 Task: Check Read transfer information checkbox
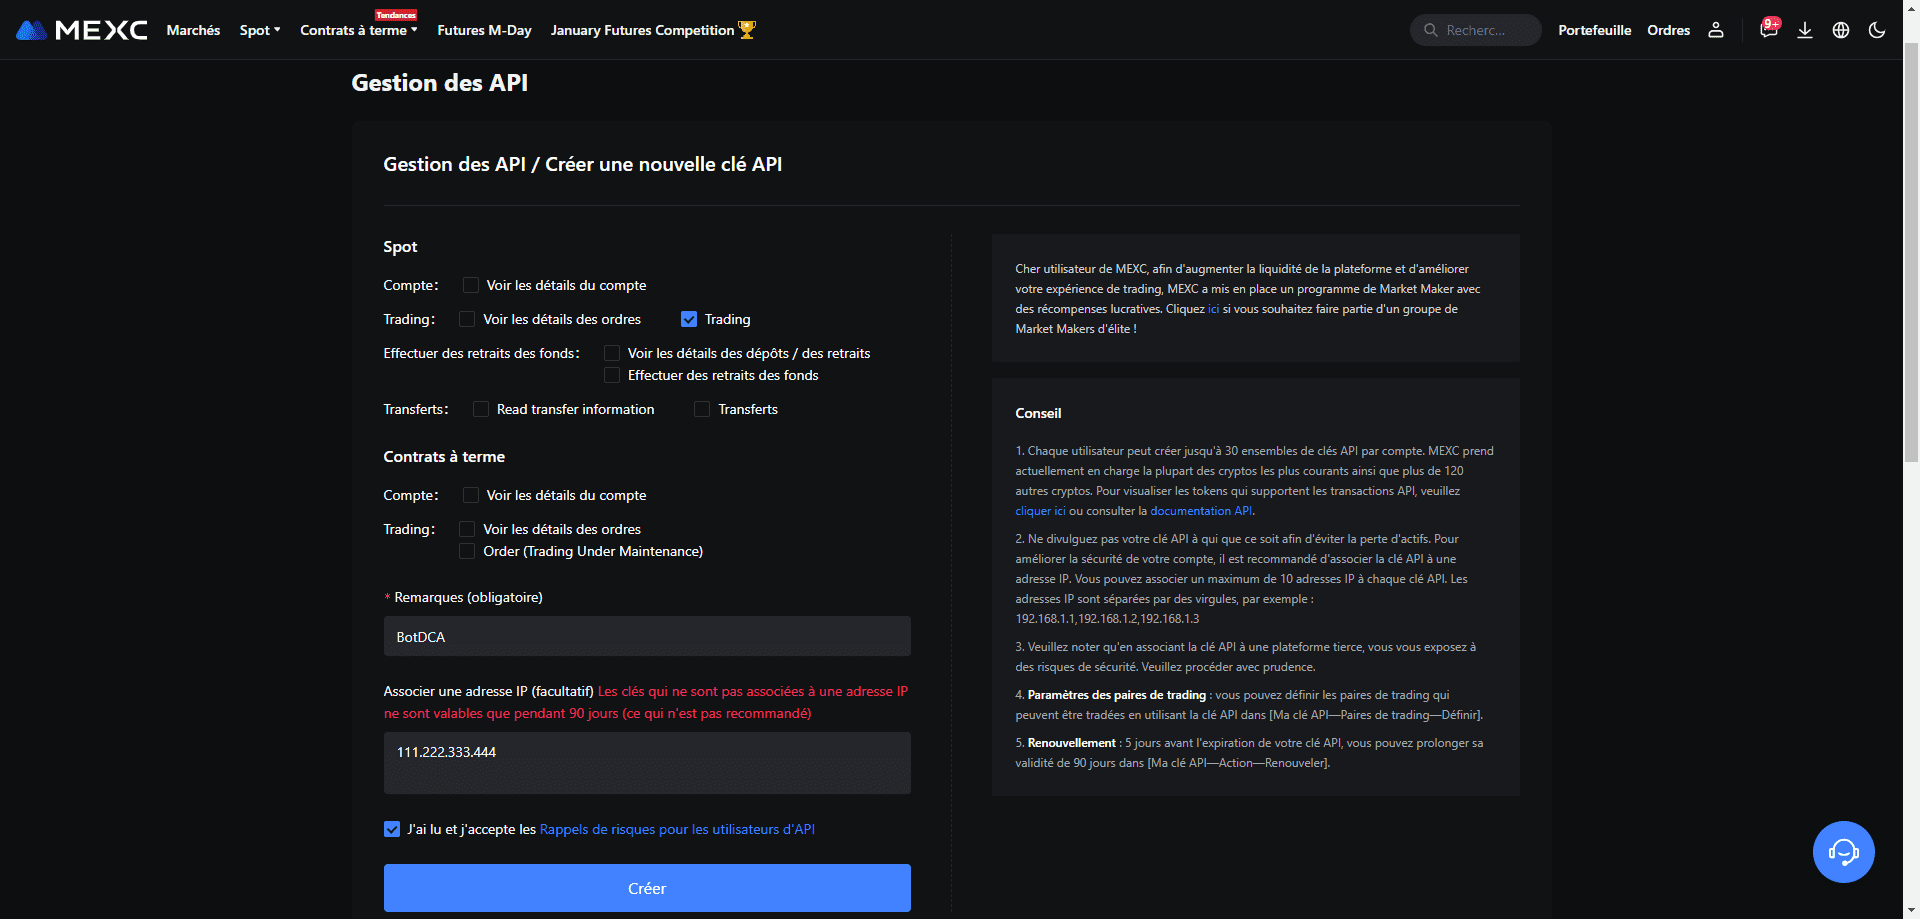481,409
